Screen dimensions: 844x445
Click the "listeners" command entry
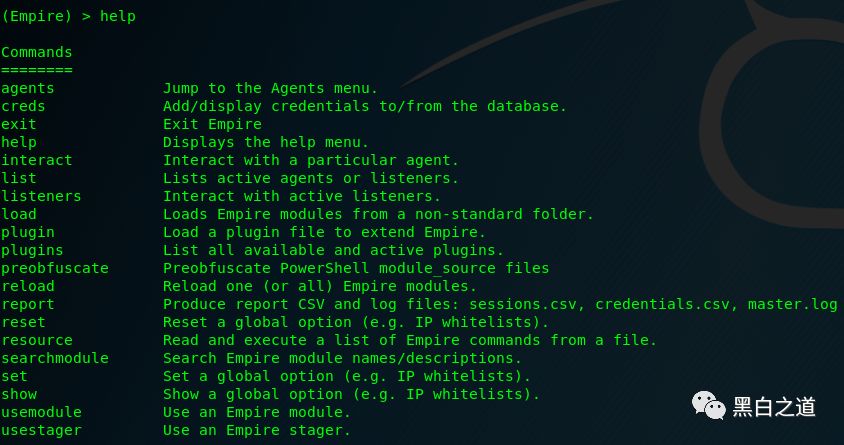(41, 196)
